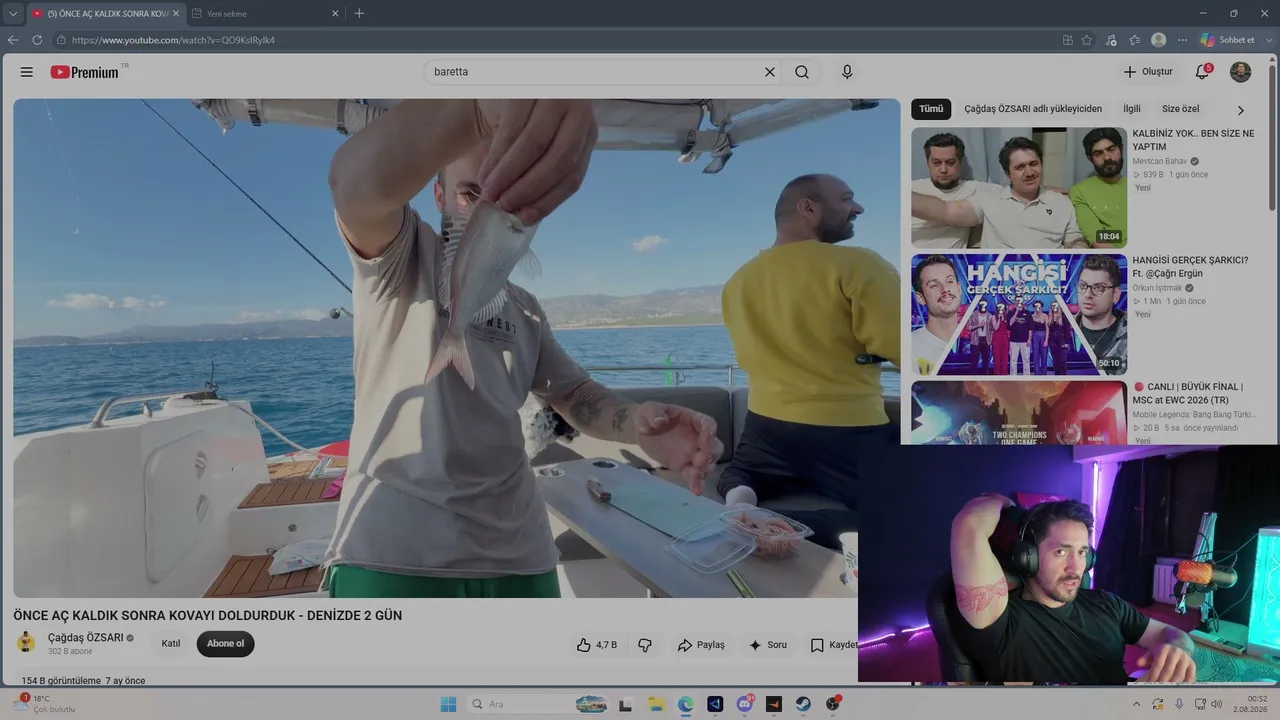Open Sohbet et Copilot chat
This screenshot has width=1280, height=720.
[1228, 40]
